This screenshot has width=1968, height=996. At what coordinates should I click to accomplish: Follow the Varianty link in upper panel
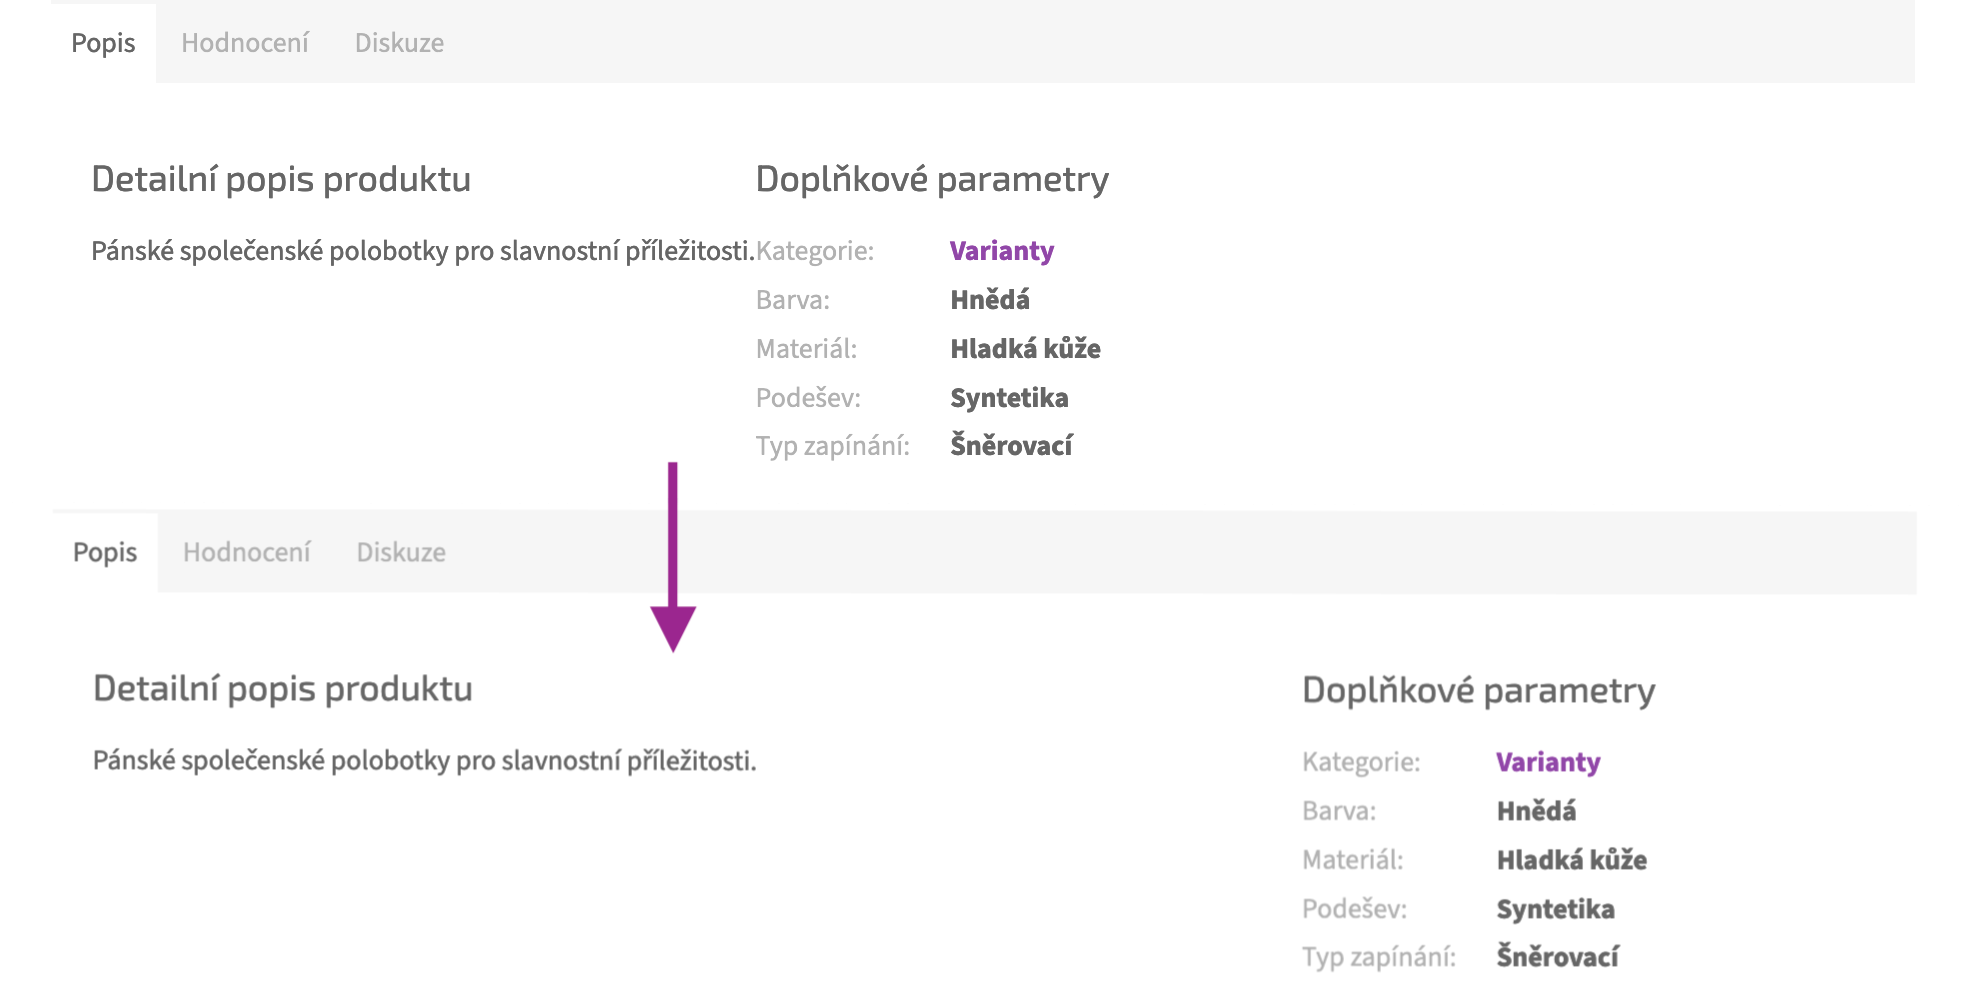click(1002, 251)
